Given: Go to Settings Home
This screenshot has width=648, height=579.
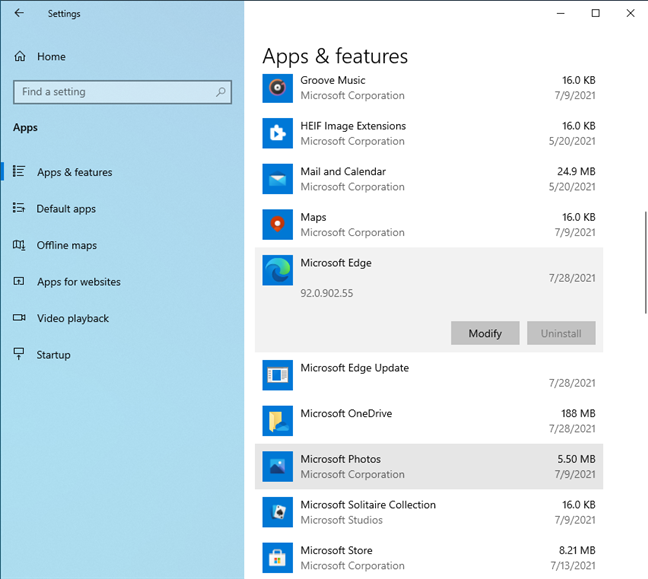Looking at the screenshot, I should [50, 57].
